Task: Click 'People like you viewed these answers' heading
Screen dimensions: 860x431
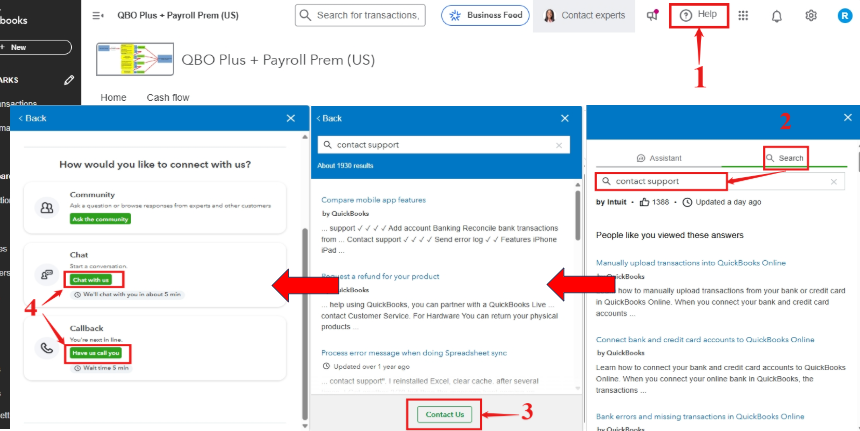Action: coord(670,235)
